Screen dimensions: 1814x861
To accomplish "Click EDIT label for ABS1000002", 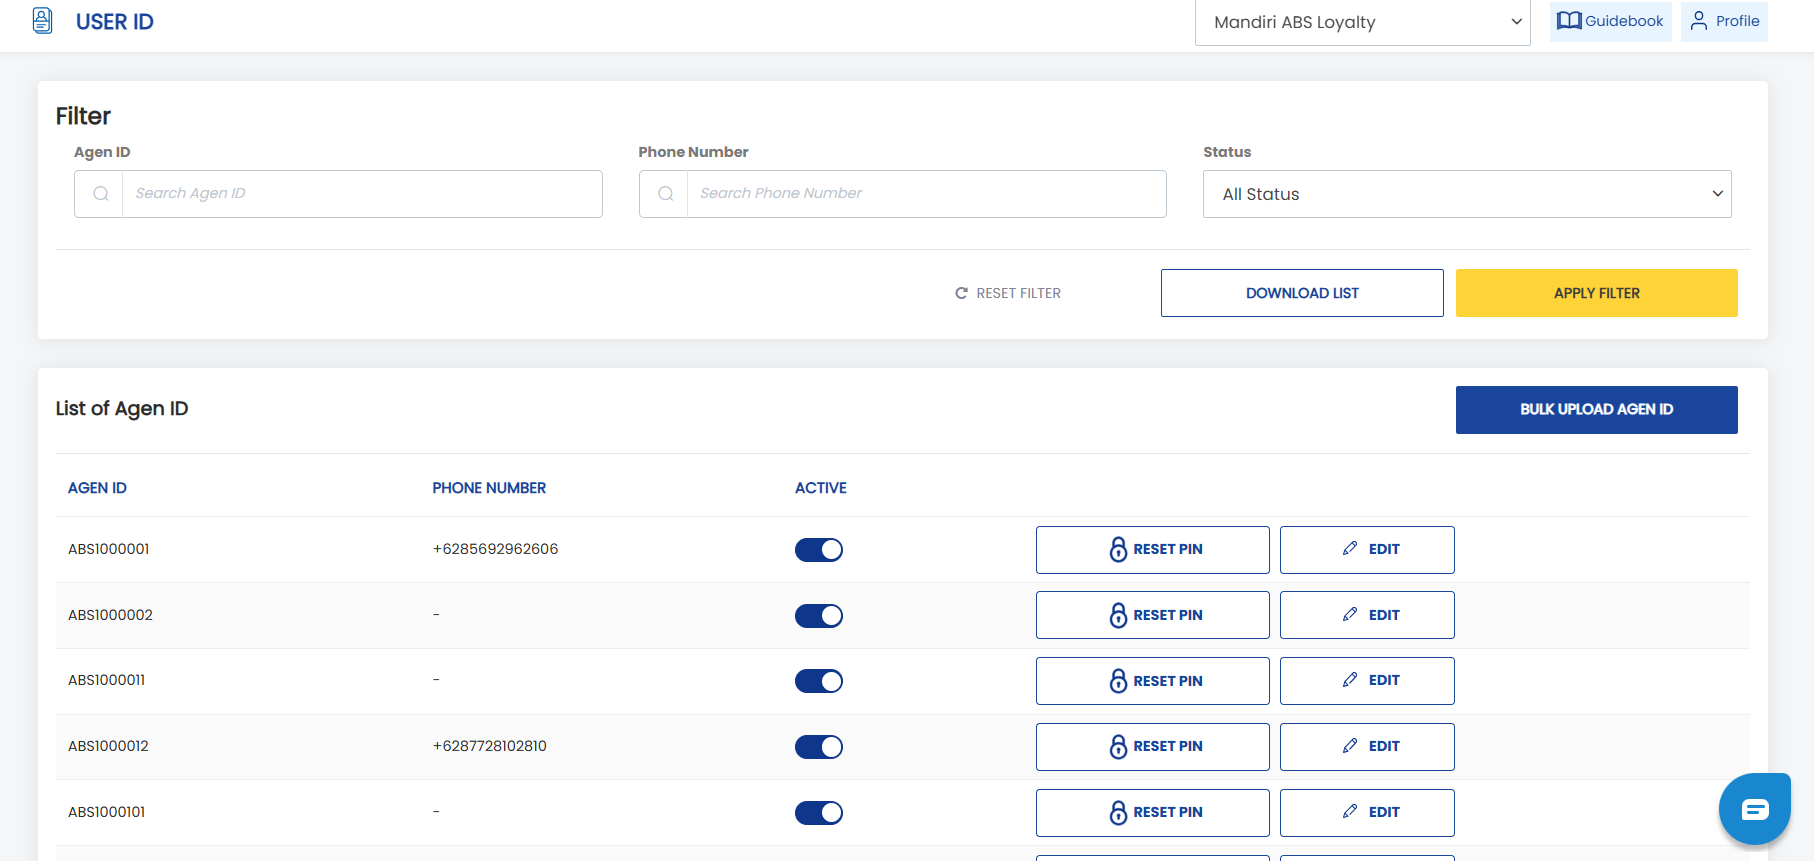I will pos(1384,615).
